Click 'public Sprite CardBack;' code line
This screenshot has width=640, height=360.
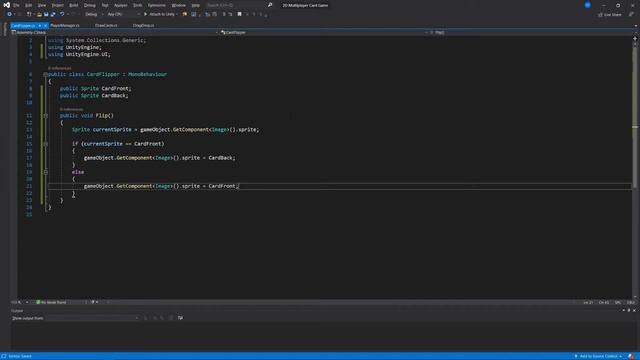(94, 96)
